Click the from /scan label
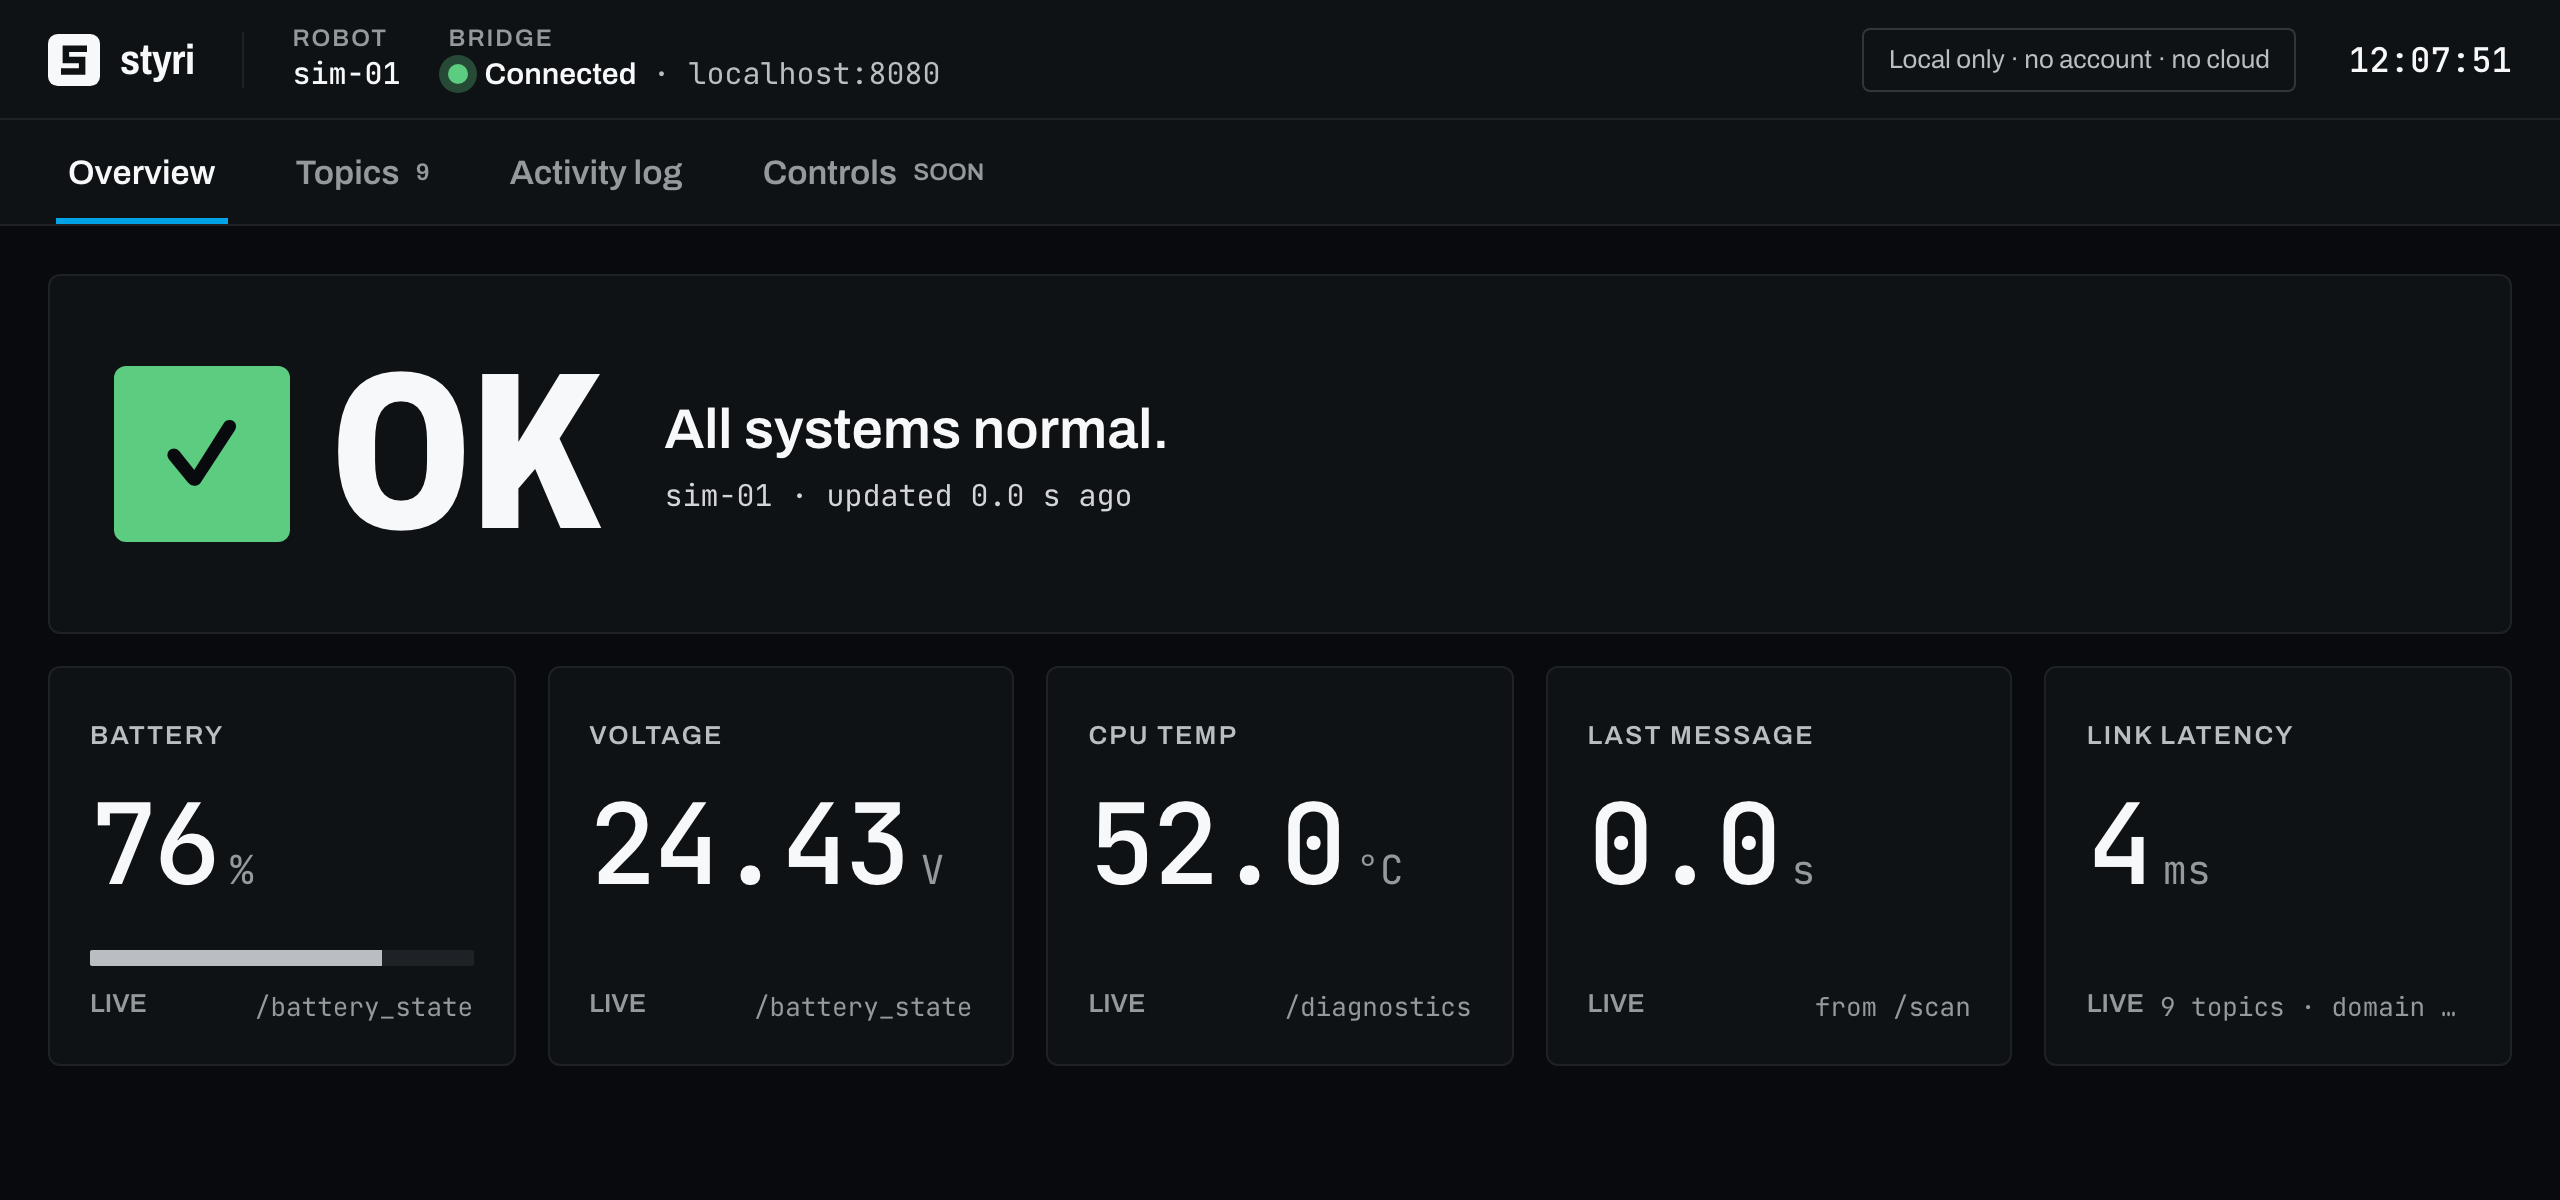The width and height of the screenshot is (2560, 1200). click(1892, 1007)
